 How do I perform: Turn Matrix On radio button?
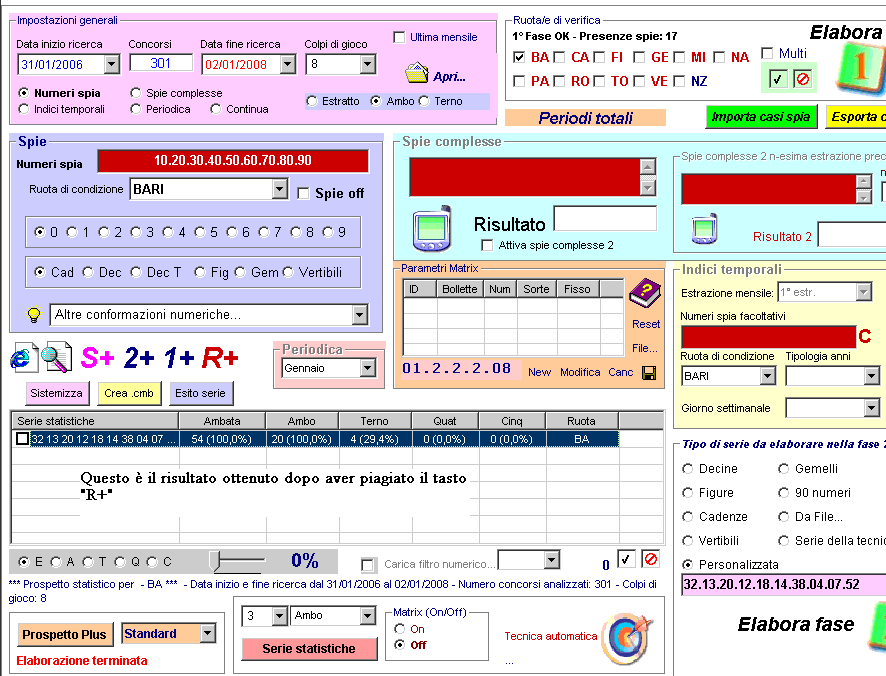tap(400, 629)
